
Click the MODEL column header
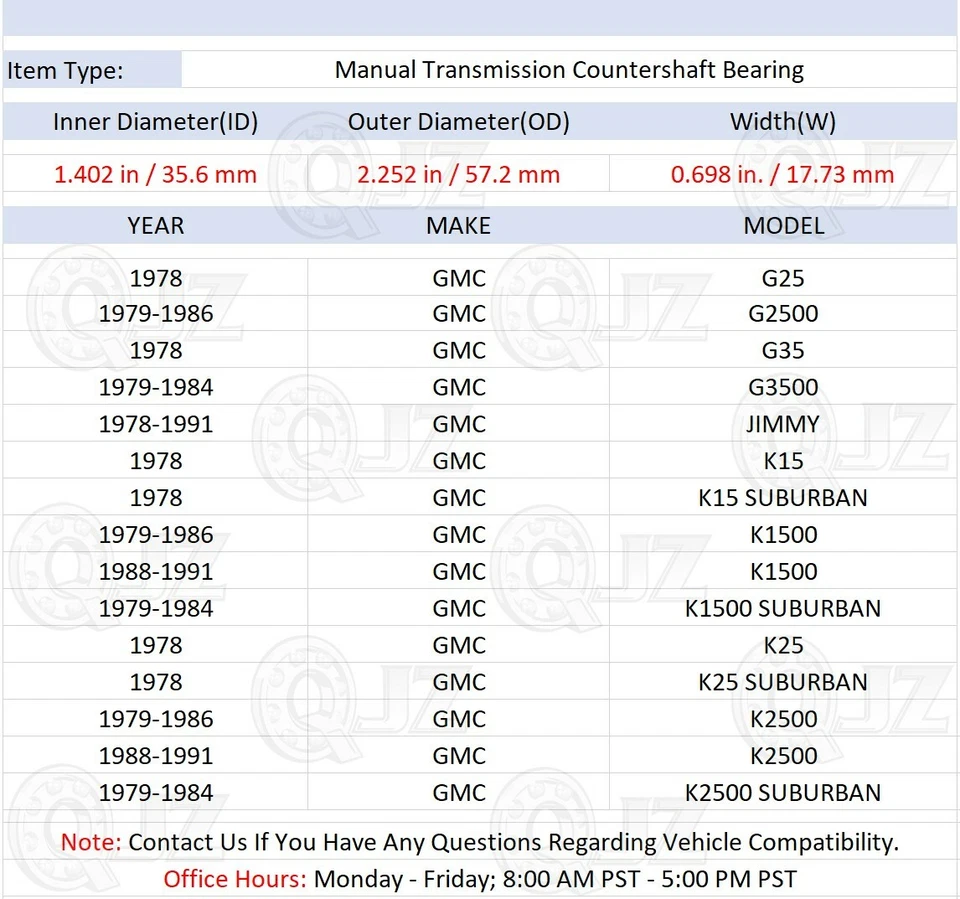(783, 225)
